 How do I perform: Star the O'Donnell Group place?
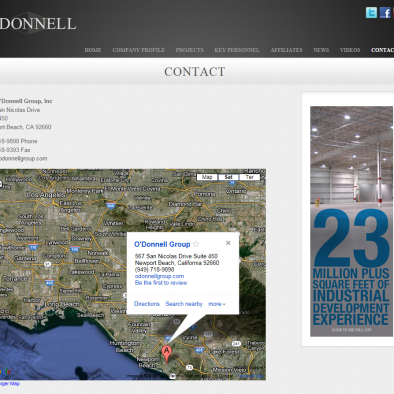tap(196, 244)
